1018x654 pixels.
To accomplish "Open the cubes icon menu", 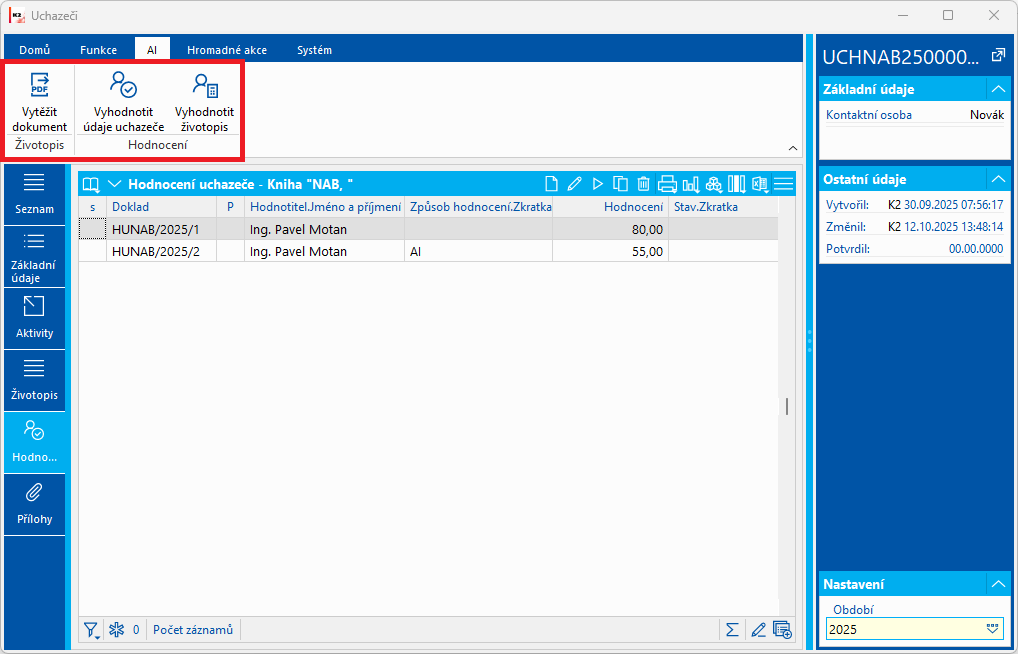I will (x=714, y=184).
